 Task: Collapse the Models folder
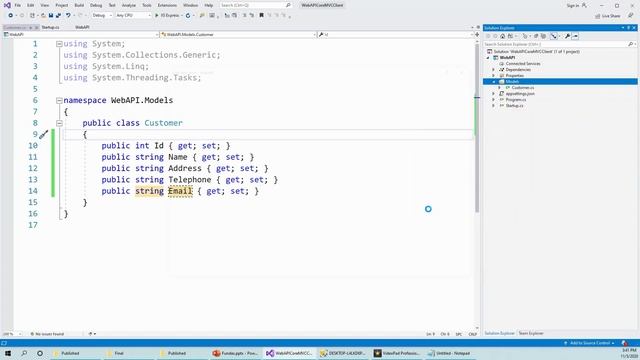(493, 82)
